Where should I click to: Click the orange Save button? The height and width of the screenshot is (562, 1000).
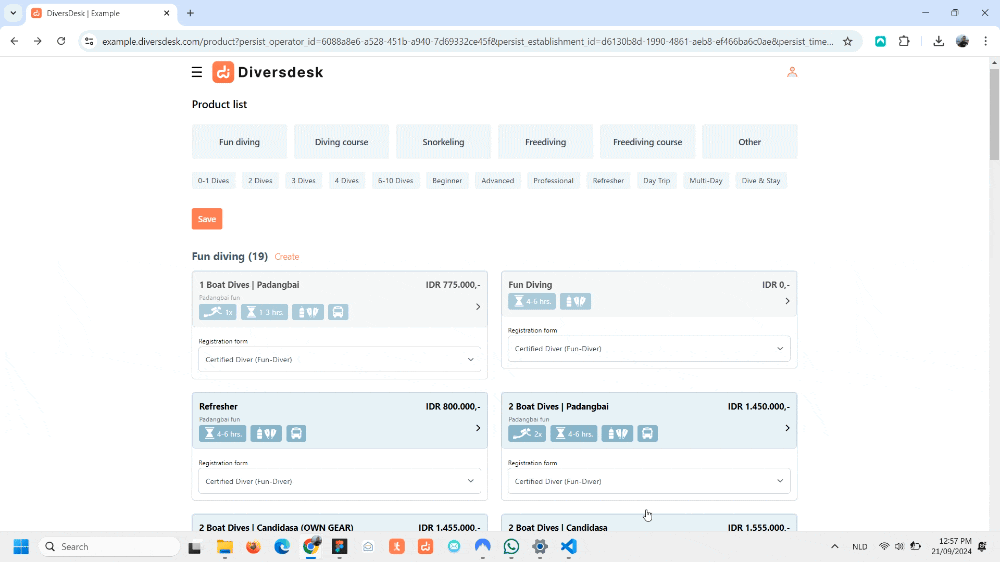pyautogui.click(x=207, y=219)
